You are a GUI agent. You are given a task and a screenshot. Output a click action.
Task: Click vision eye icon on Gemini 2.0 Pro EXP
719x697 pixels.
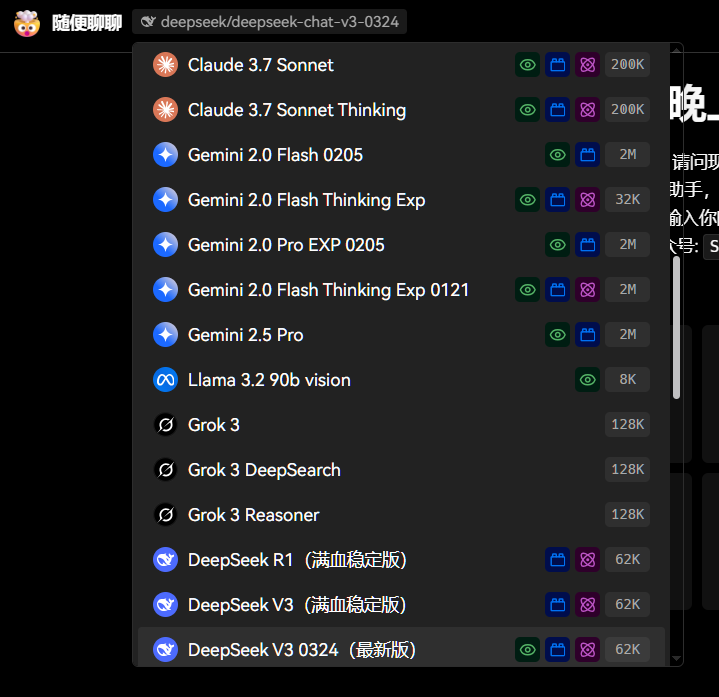coord(558,244)
